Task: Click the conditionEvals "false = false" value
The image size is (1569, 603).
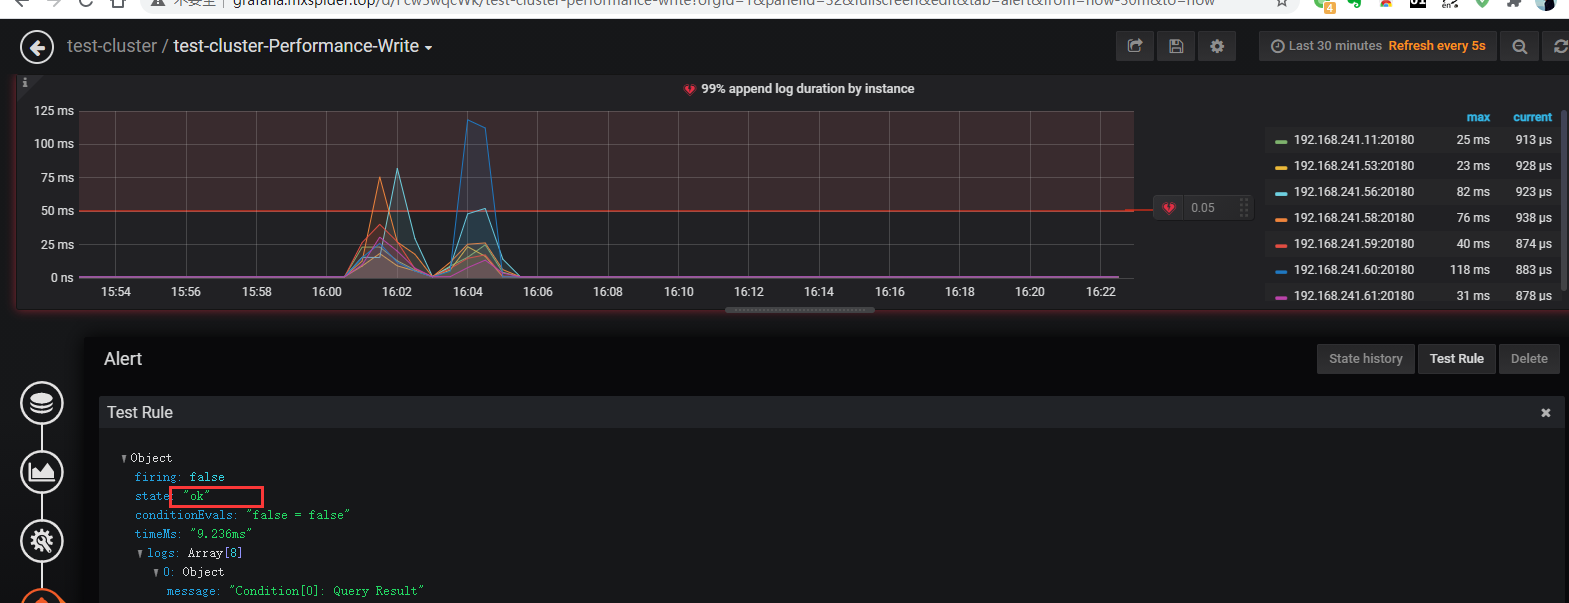Action: tap(298, 516)
